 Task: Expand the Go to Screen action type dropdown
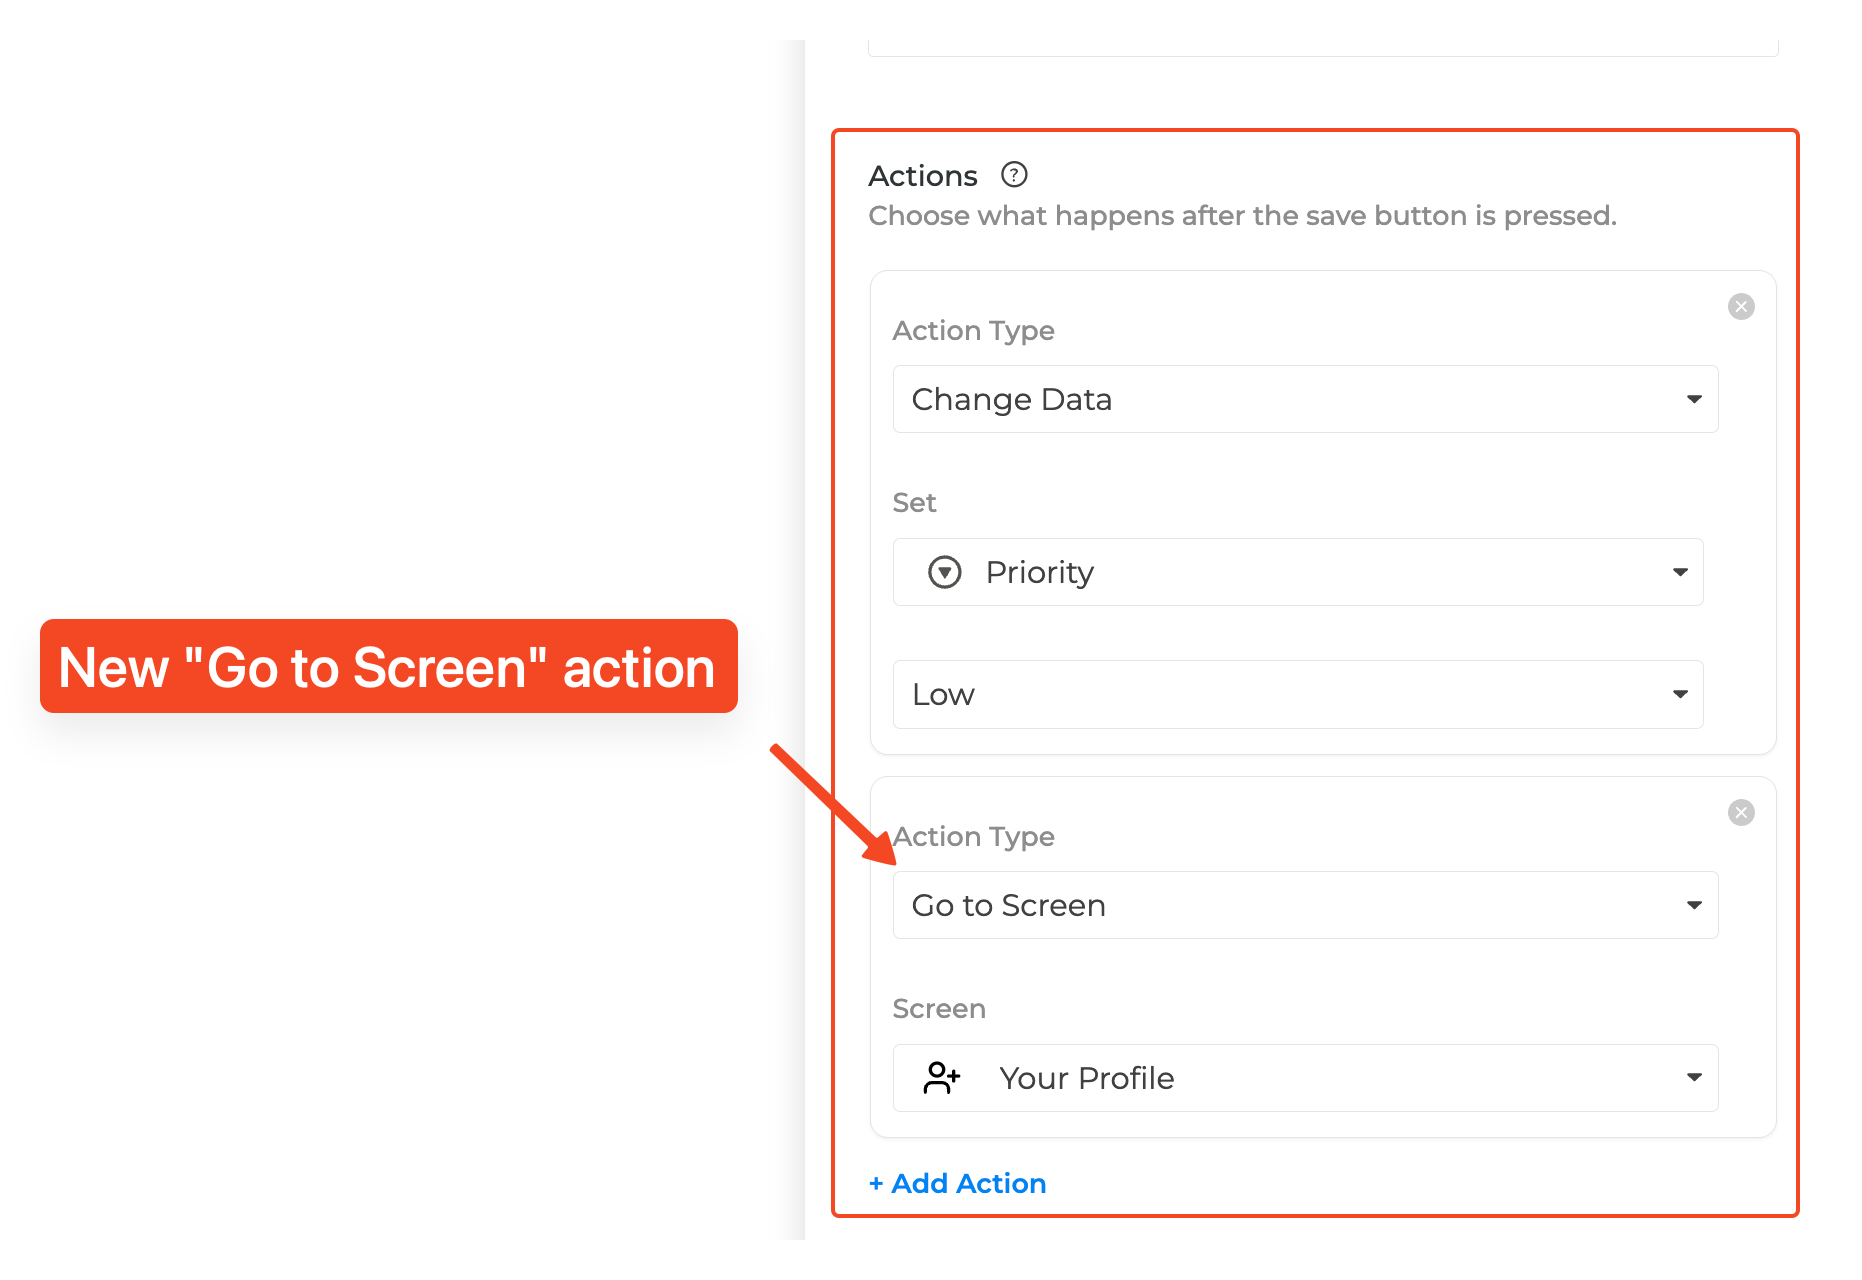click(x=1304, y=905)
